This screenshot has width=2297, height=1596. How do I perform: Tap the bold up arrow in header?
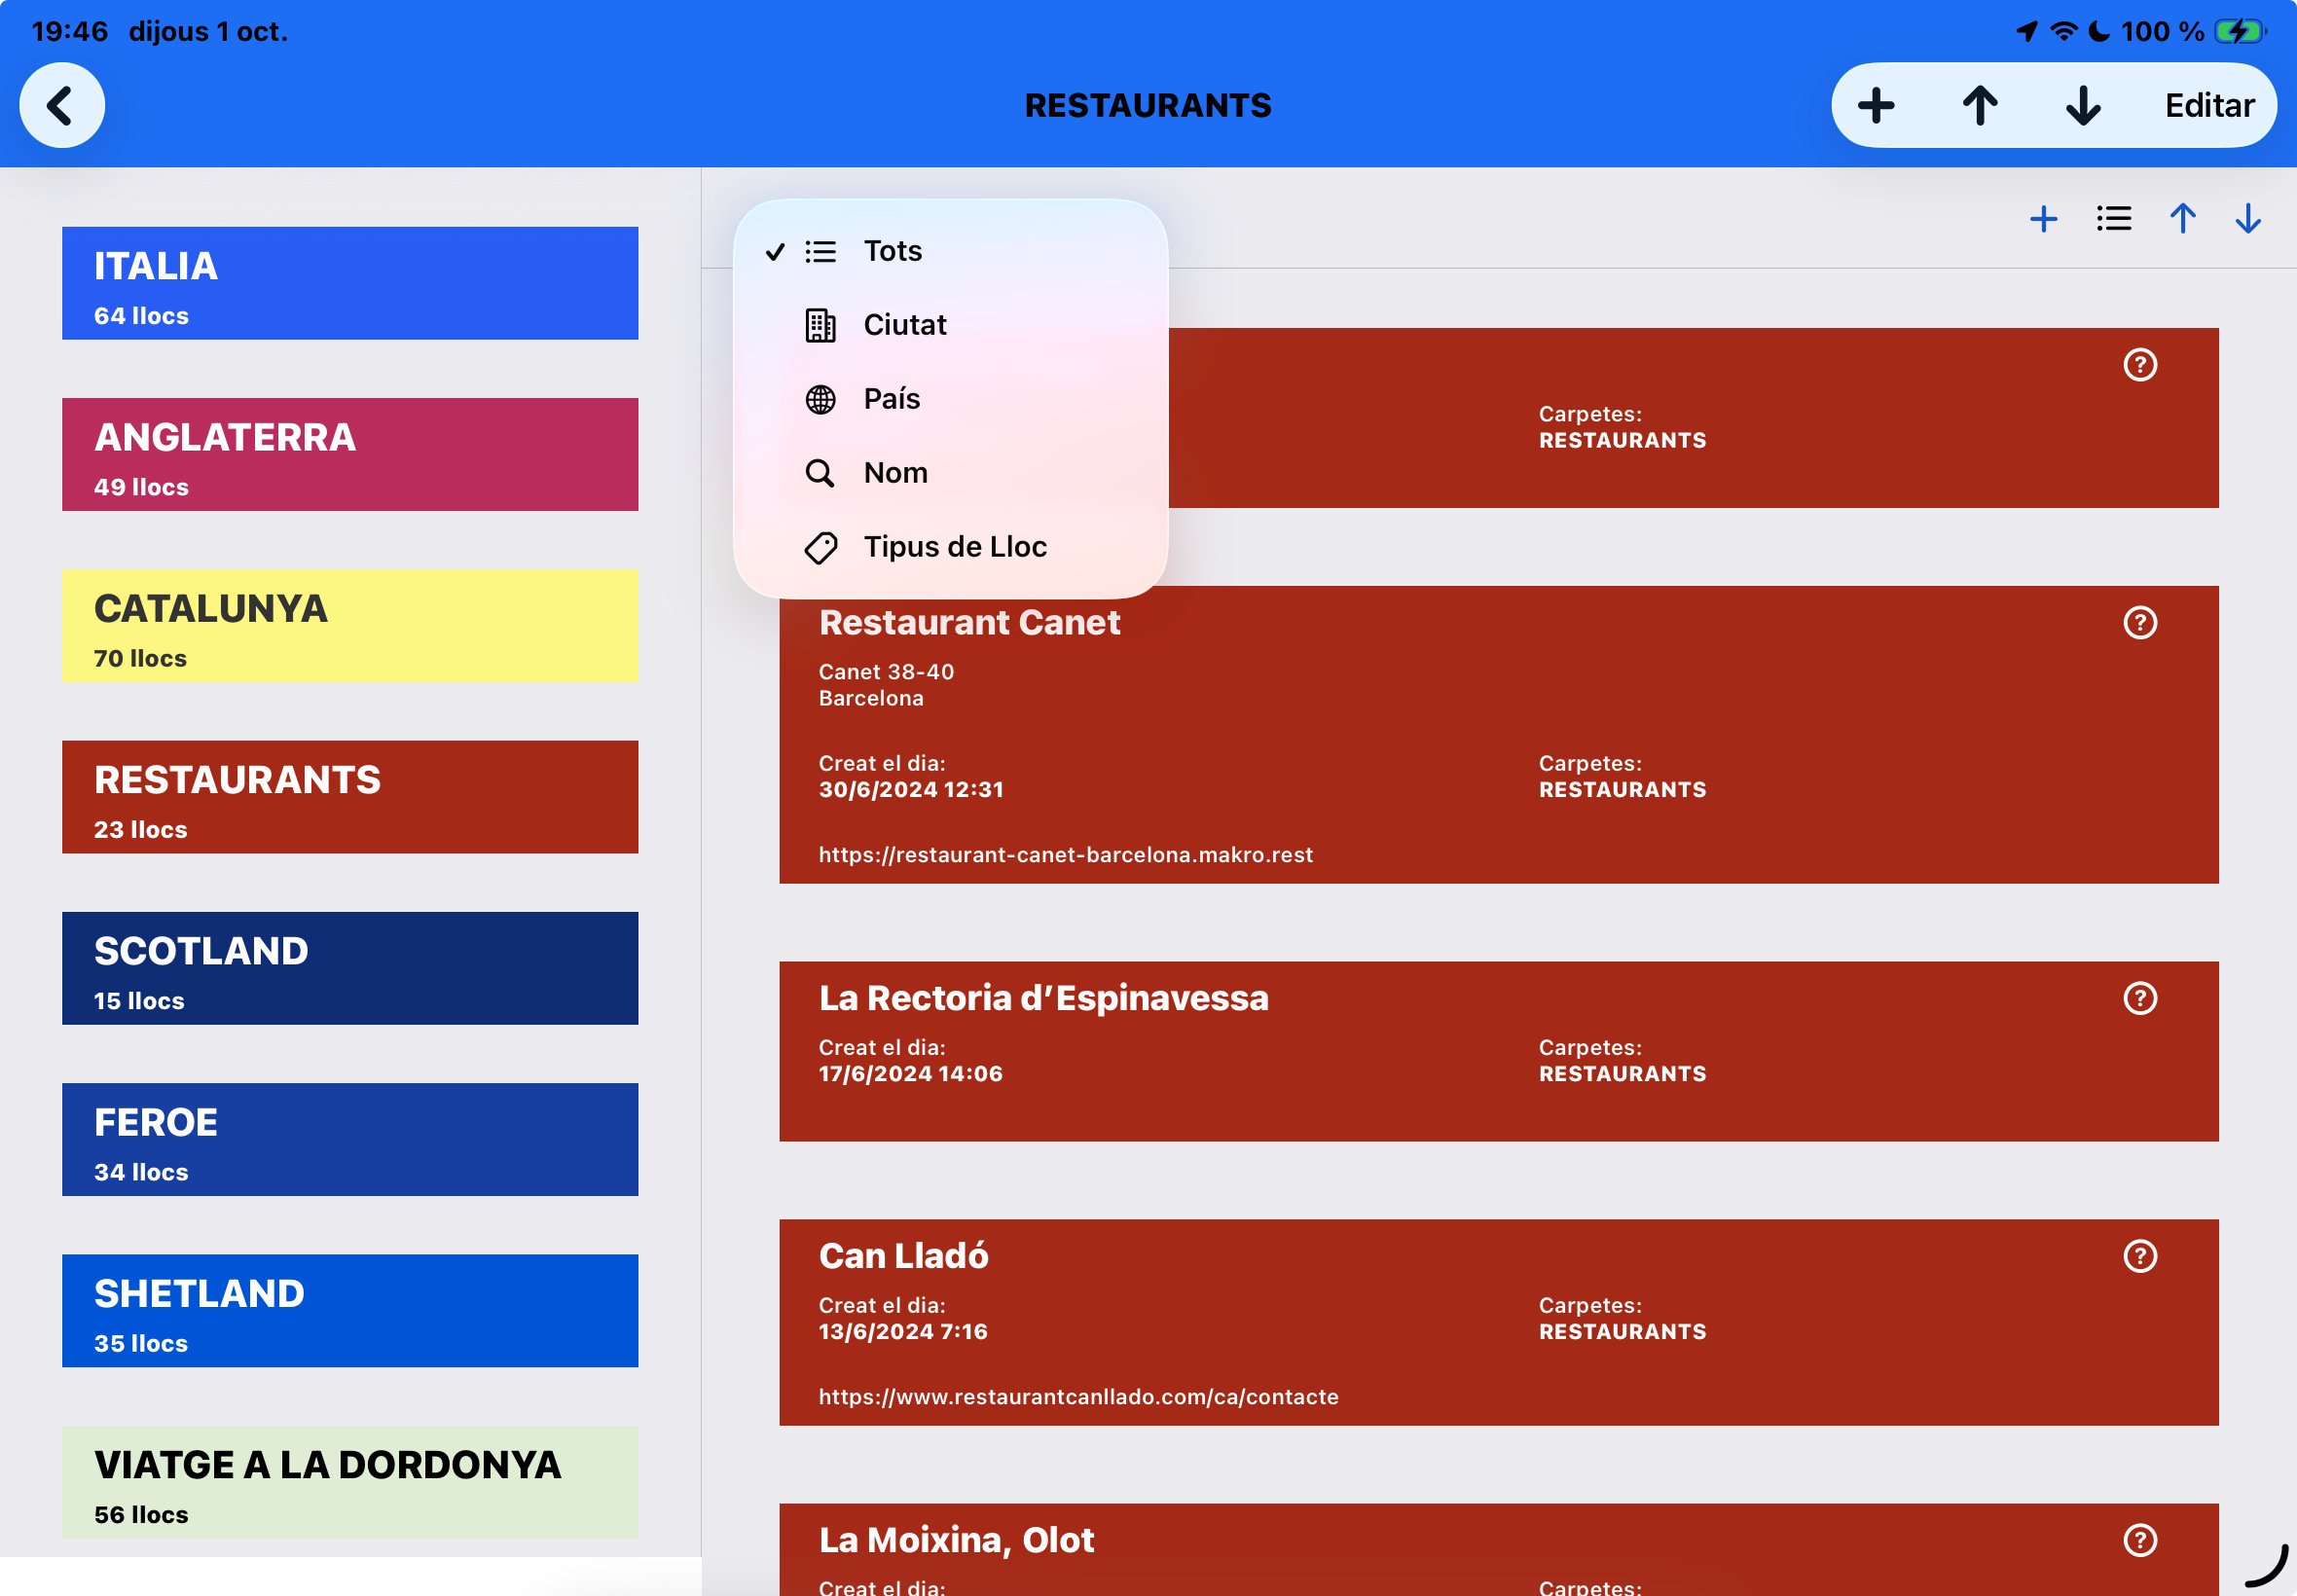[x=1980, y=105]
